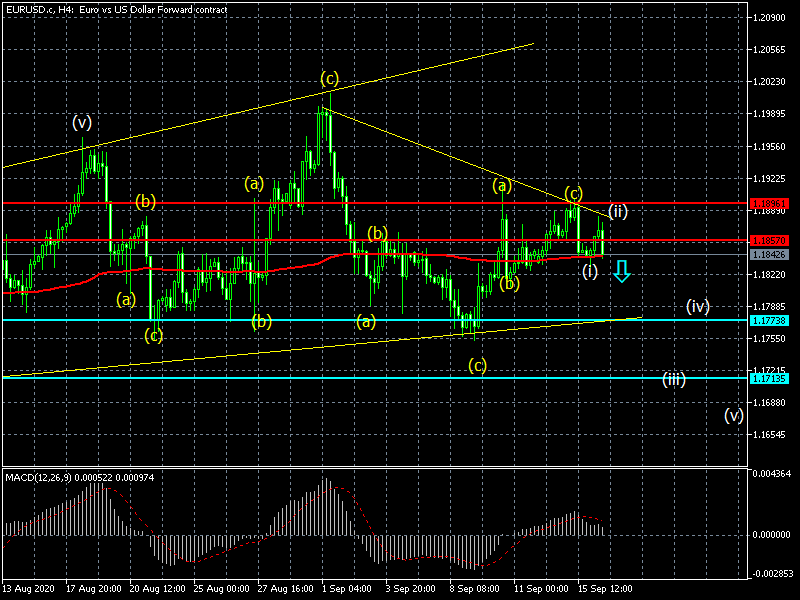The height and width of the screenshot is (600, 800).
Task: Click the 1.20565 price axis label
Action: [769, 49]
